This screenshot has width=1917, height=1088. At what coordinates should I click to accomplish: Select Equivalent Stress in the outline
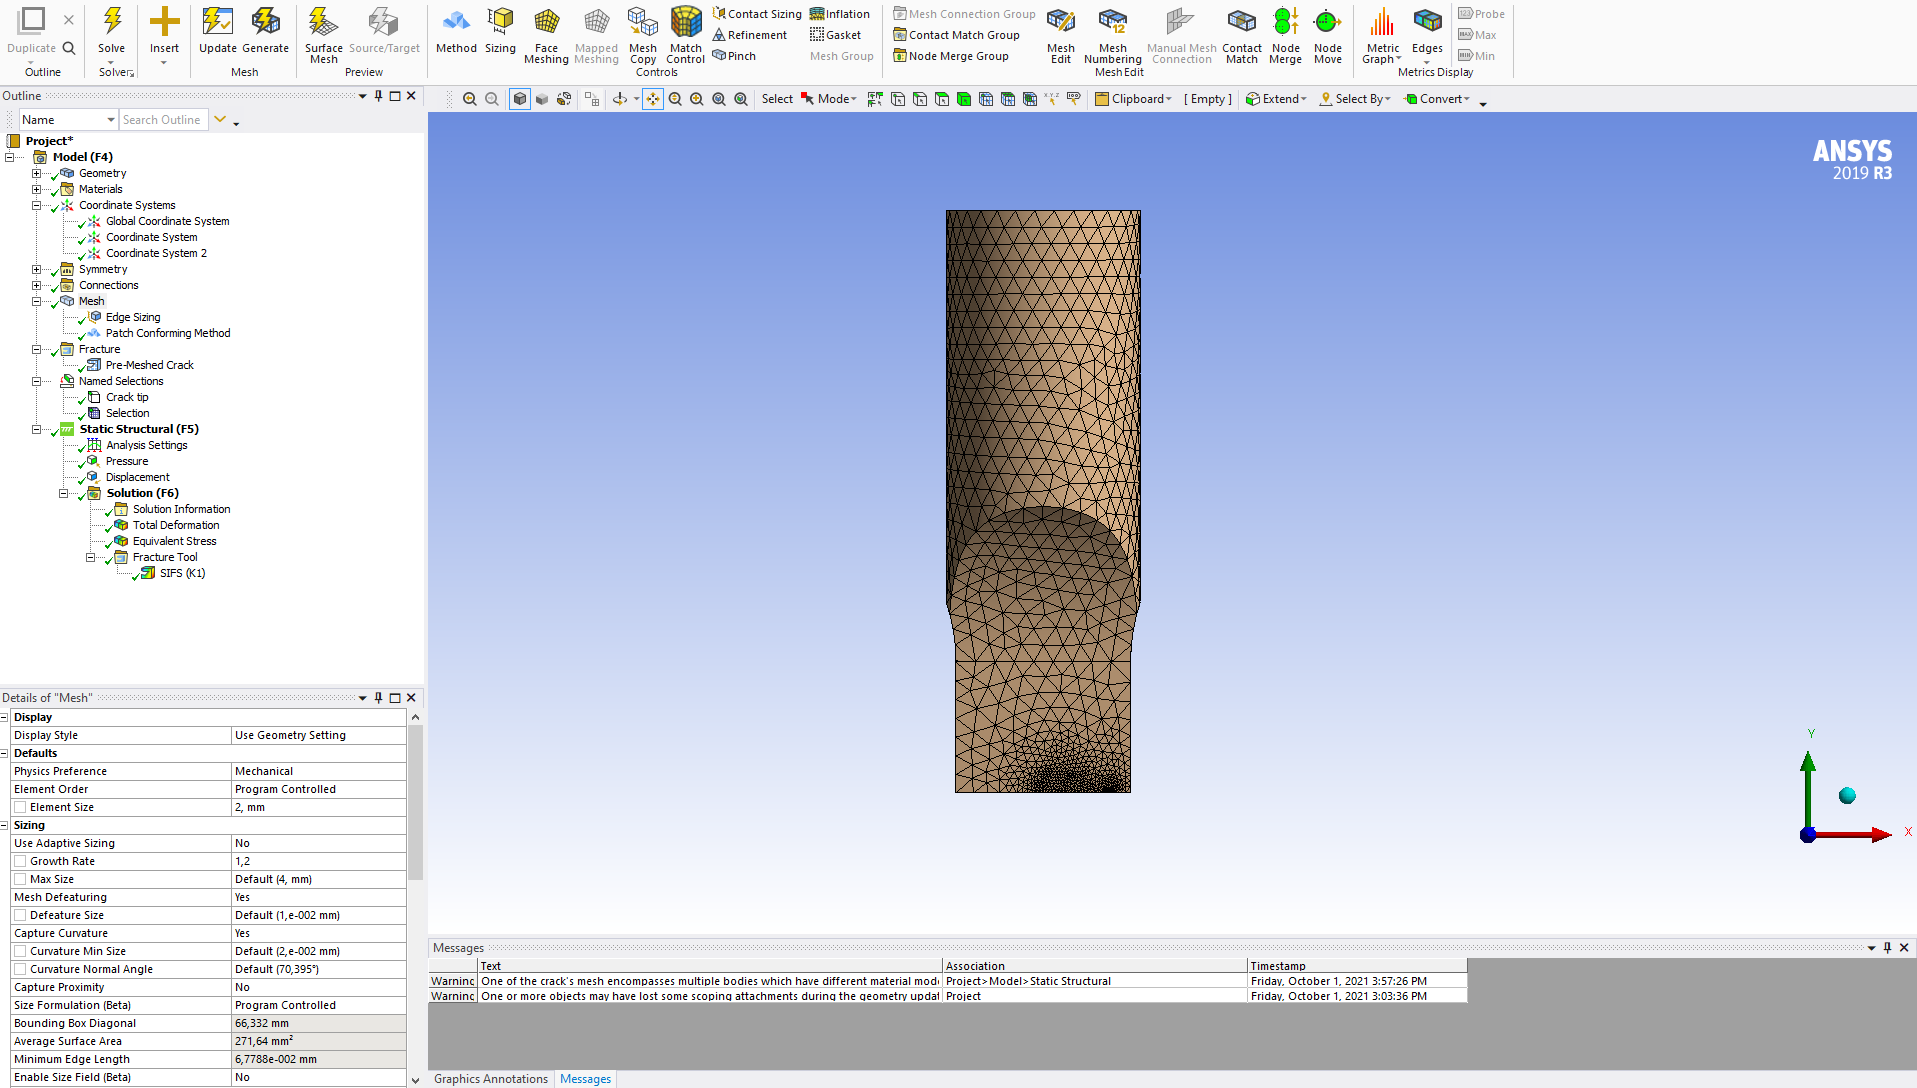(174, 541)
